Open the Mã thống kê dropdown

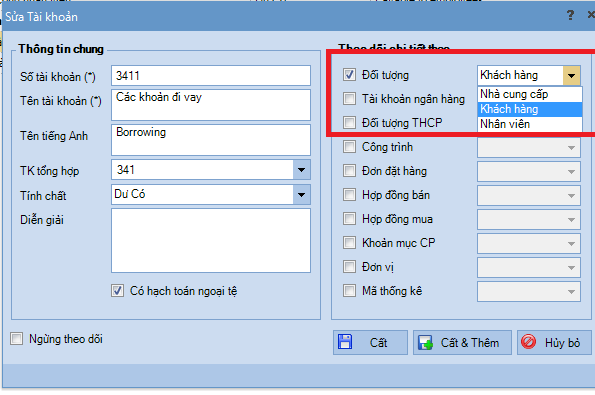pyautogui.click(x=571, y=291)
